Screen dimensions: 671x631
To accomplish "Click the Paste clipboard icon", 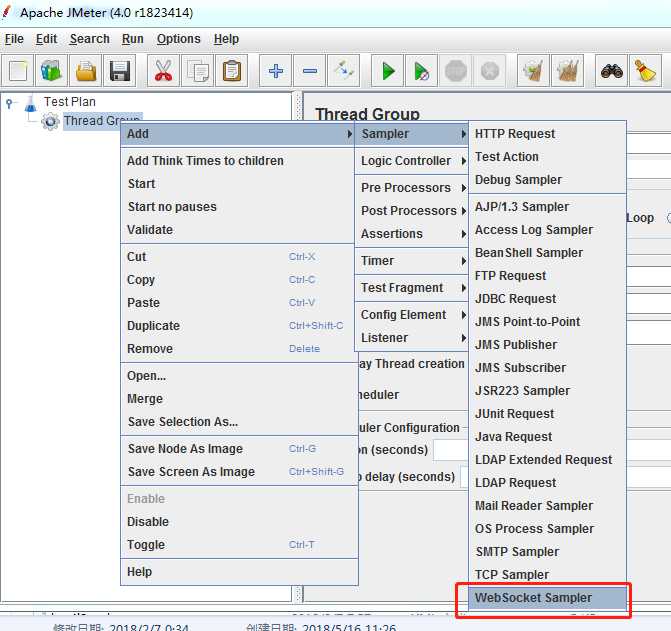I will tap(232, 71).
